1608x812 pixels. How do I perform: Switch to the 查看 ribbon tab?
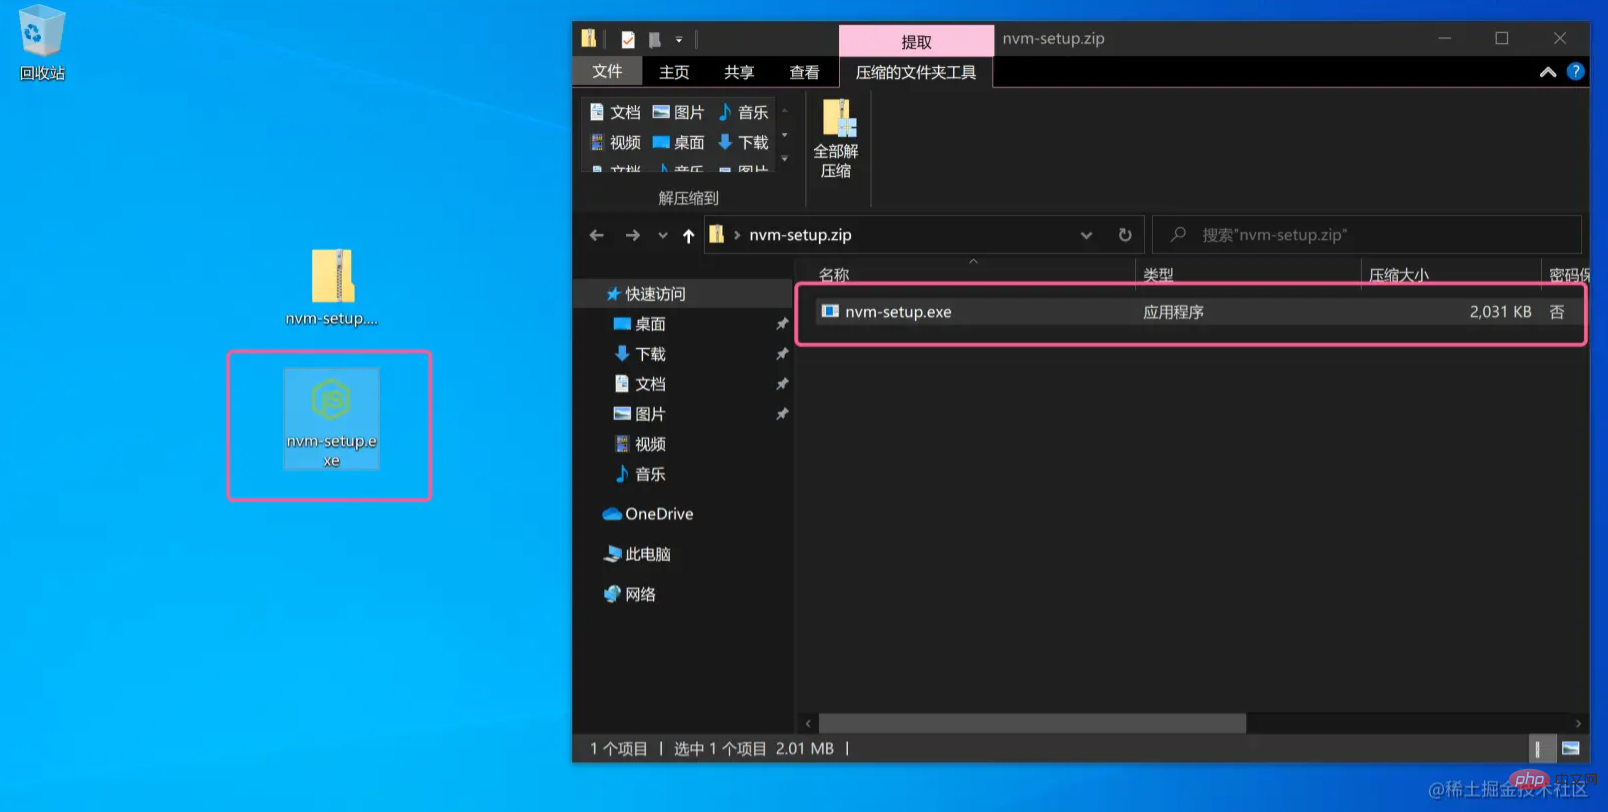click(804, 72)
